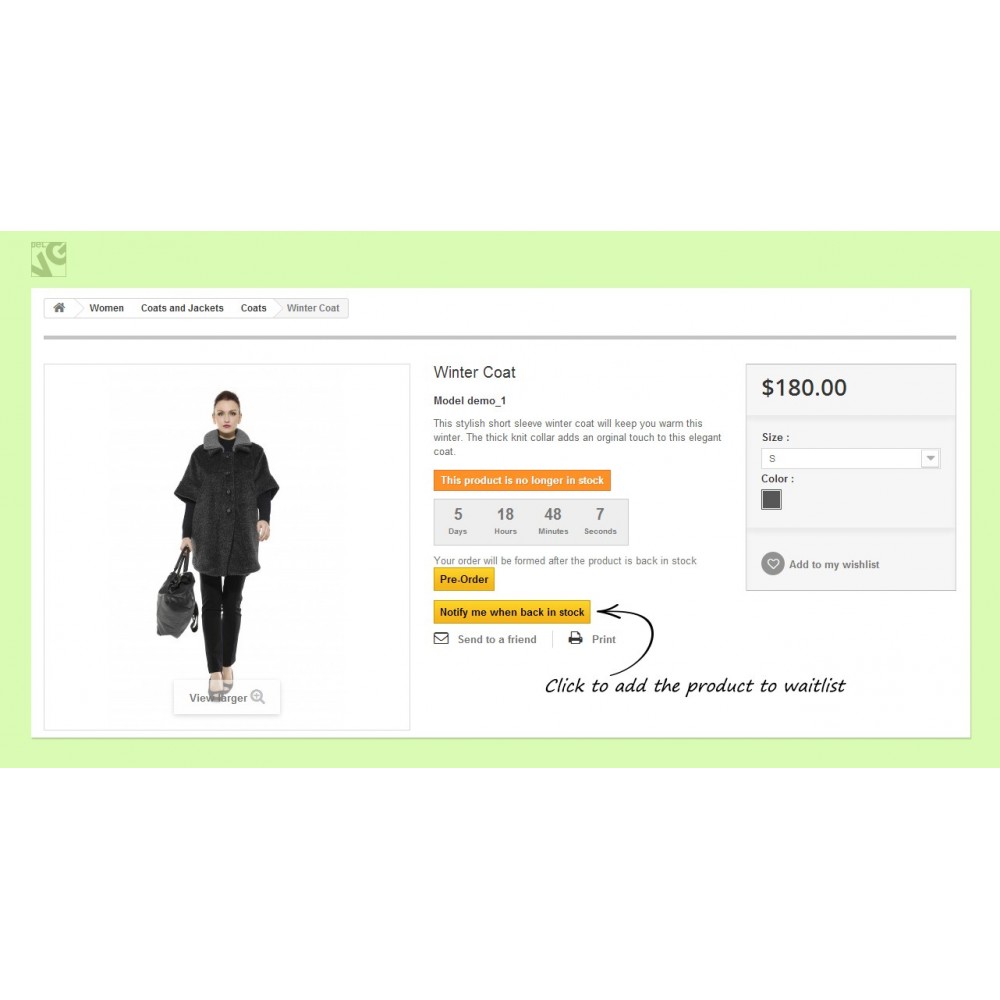Open the Coats breadcrumb
Screen dimensions: 1000x1000
(x=253, y=308)
